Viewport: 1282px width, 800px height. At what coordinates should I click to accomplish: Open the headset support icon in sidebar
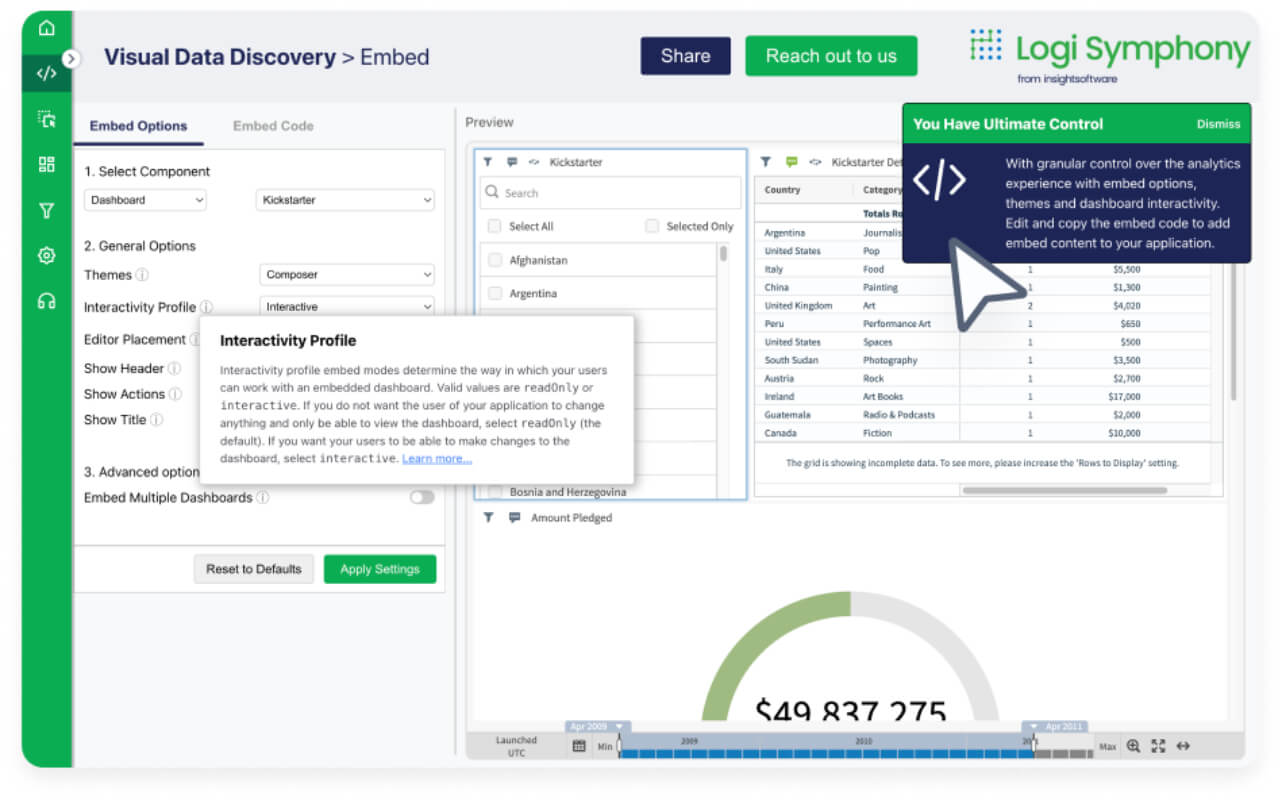point(46,301)
